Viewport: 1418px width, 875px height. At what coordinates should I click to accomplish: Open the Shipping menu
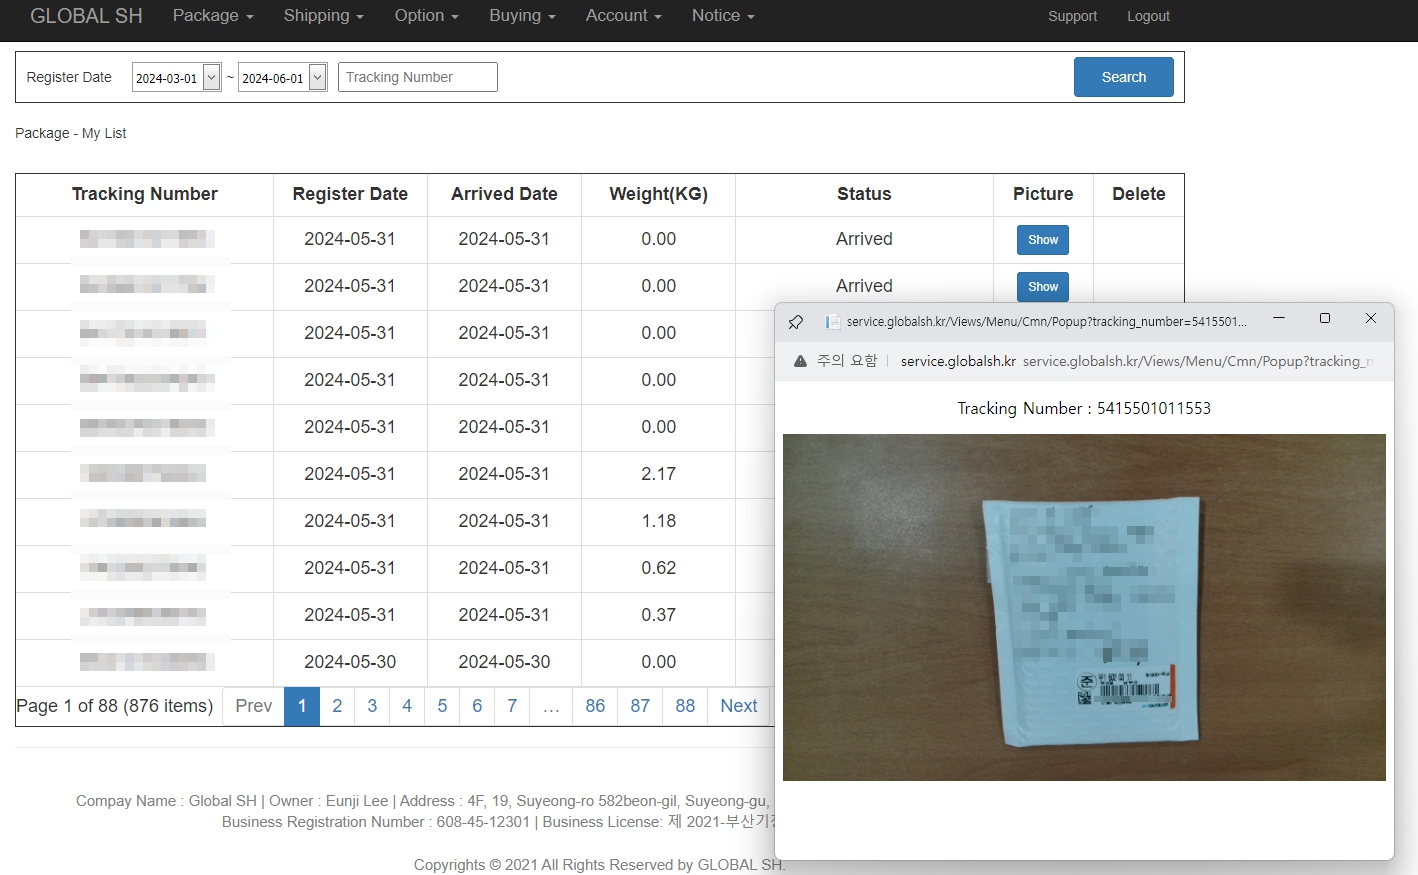click(x=323, y=16)
